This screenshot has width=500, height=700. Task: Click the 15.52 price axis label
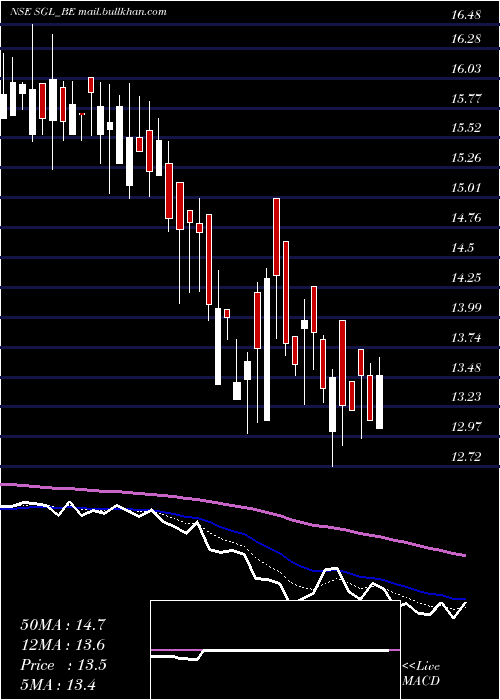click(x=466, y=128)
